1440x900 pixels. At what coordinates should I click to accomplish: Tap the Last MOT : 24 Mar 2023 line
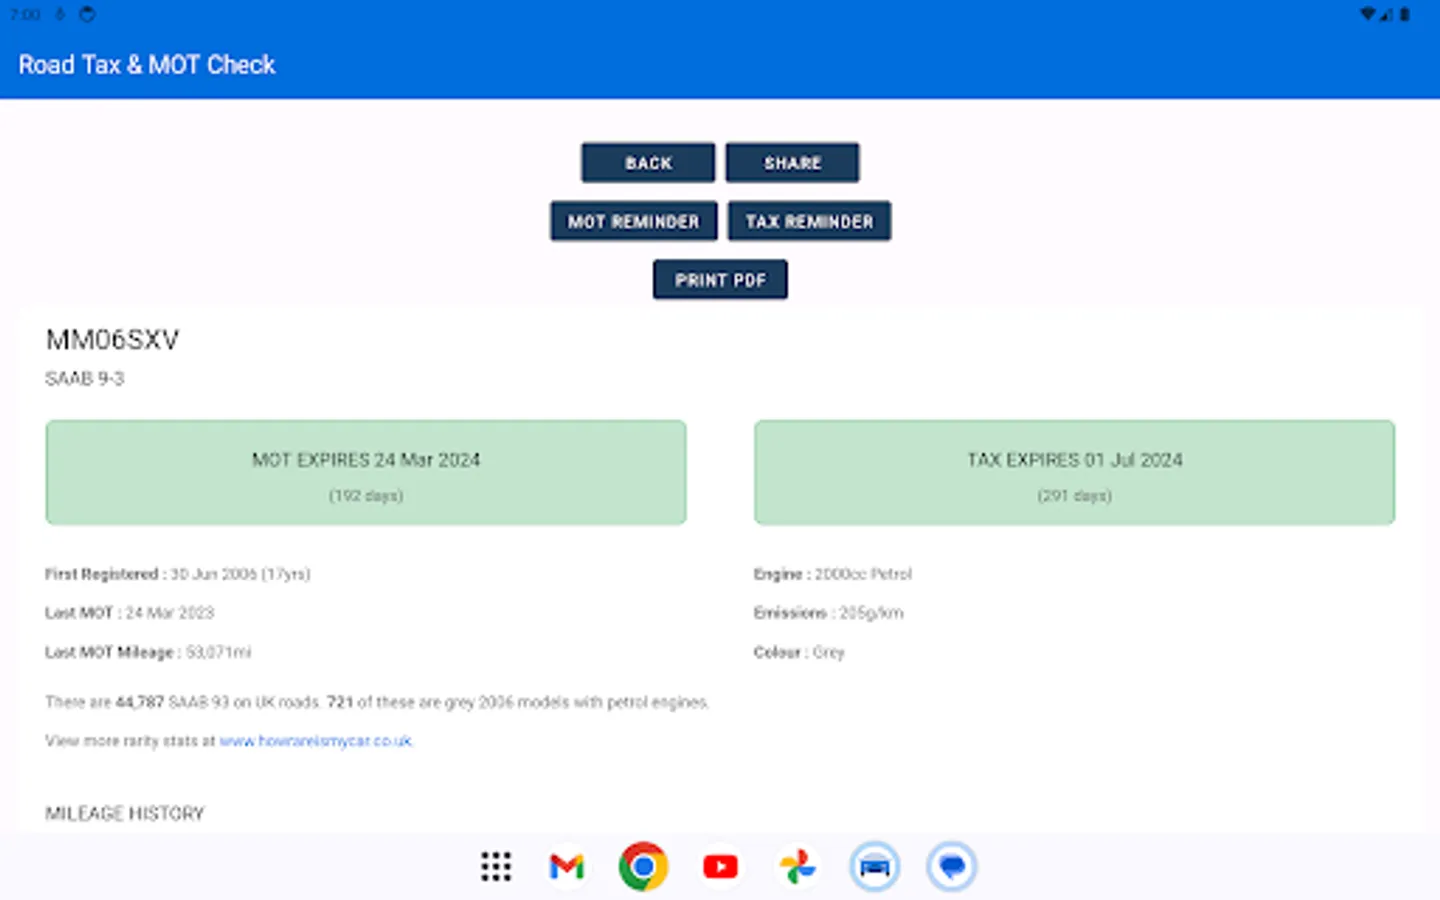click(x=130, y=613)
